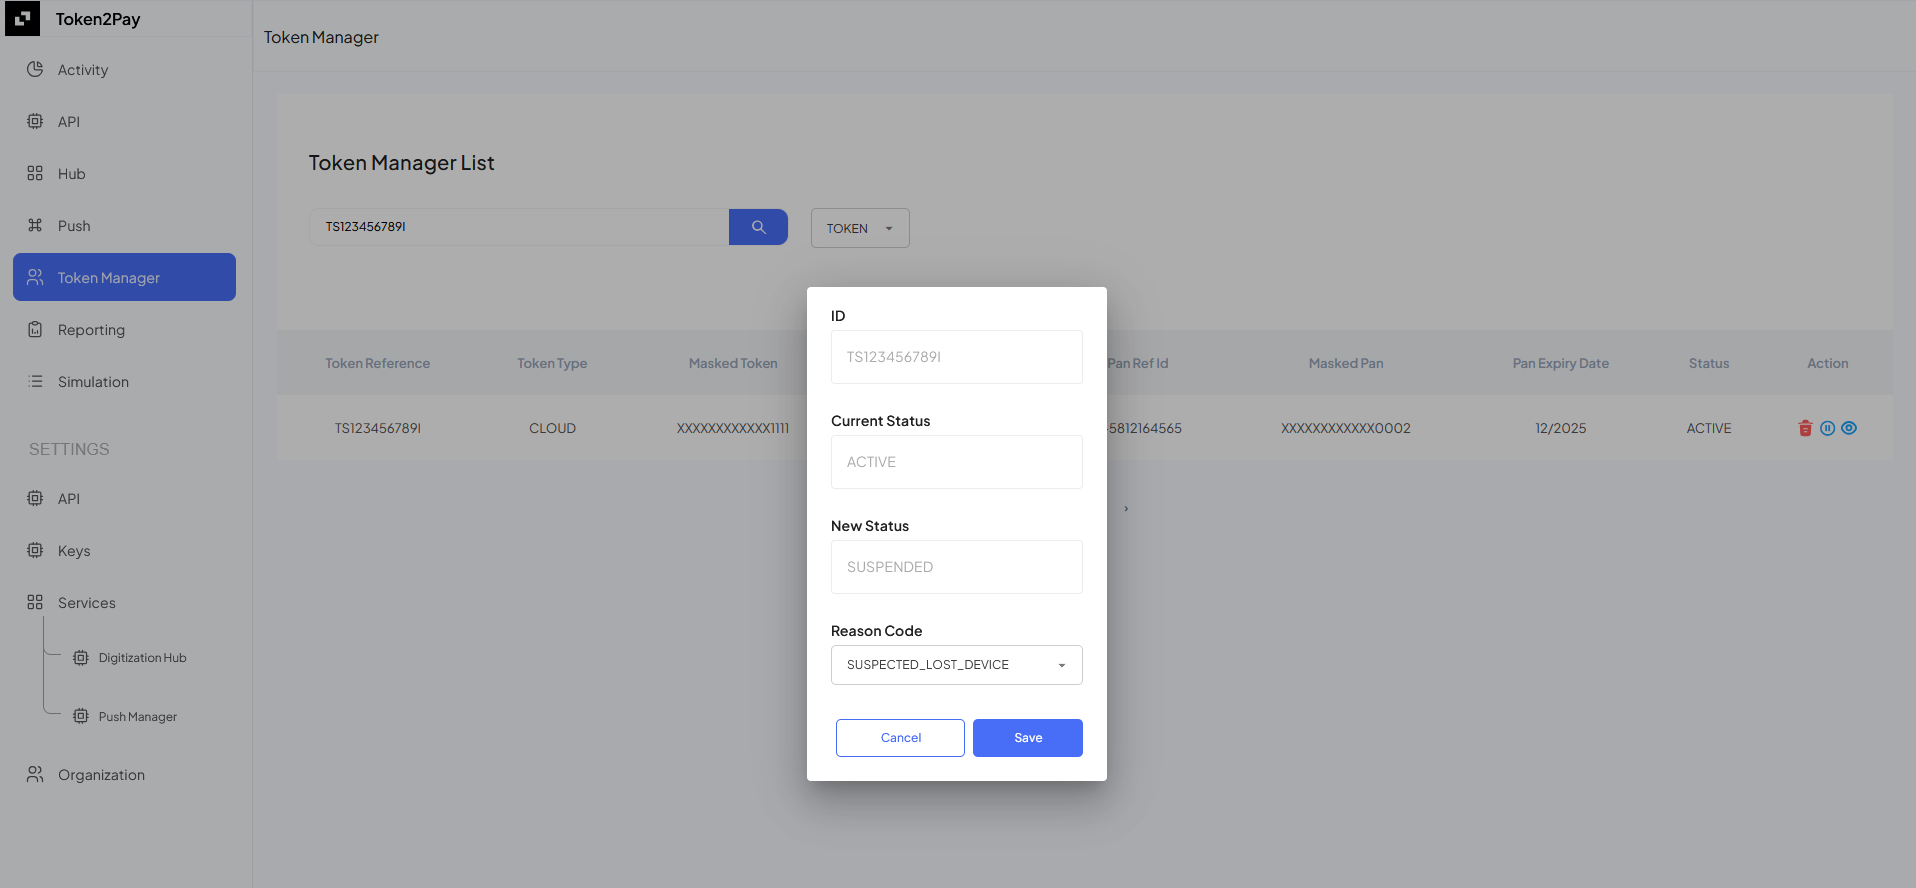
Task: Click the CLOUD token type cell
Action: tap(552, 428)
